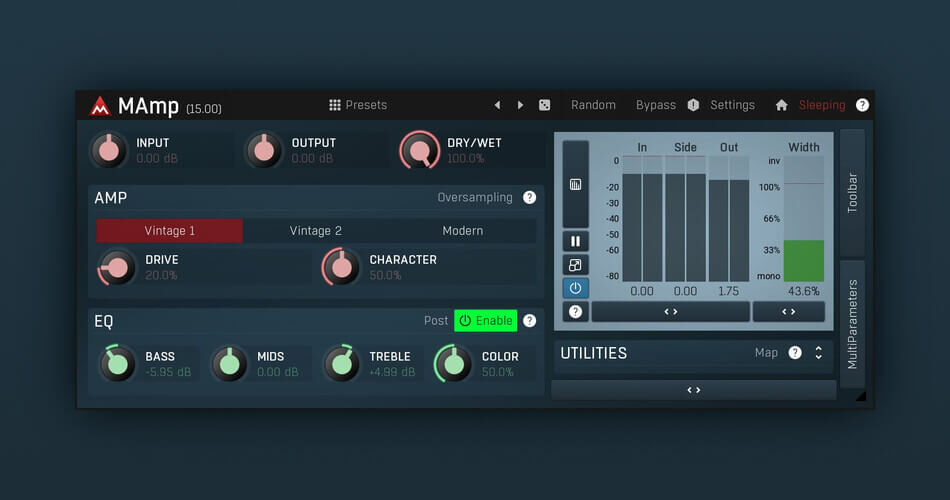Open the meter popup window icon

click(x=575, y=265)
